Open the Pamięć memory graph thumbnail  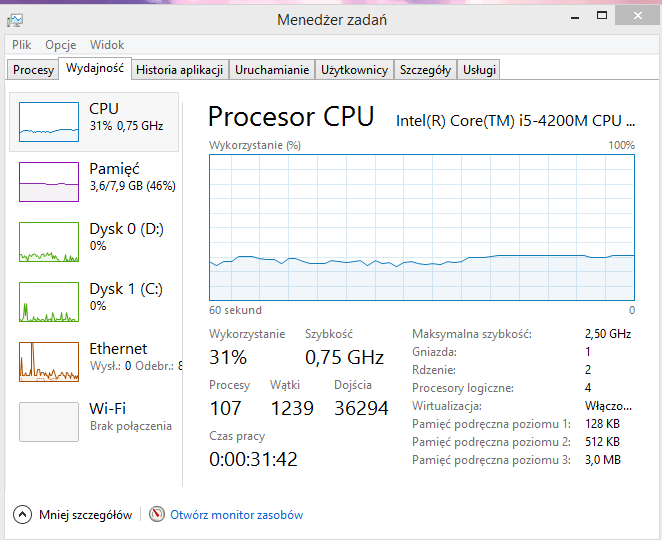click(x=49, y=182)
